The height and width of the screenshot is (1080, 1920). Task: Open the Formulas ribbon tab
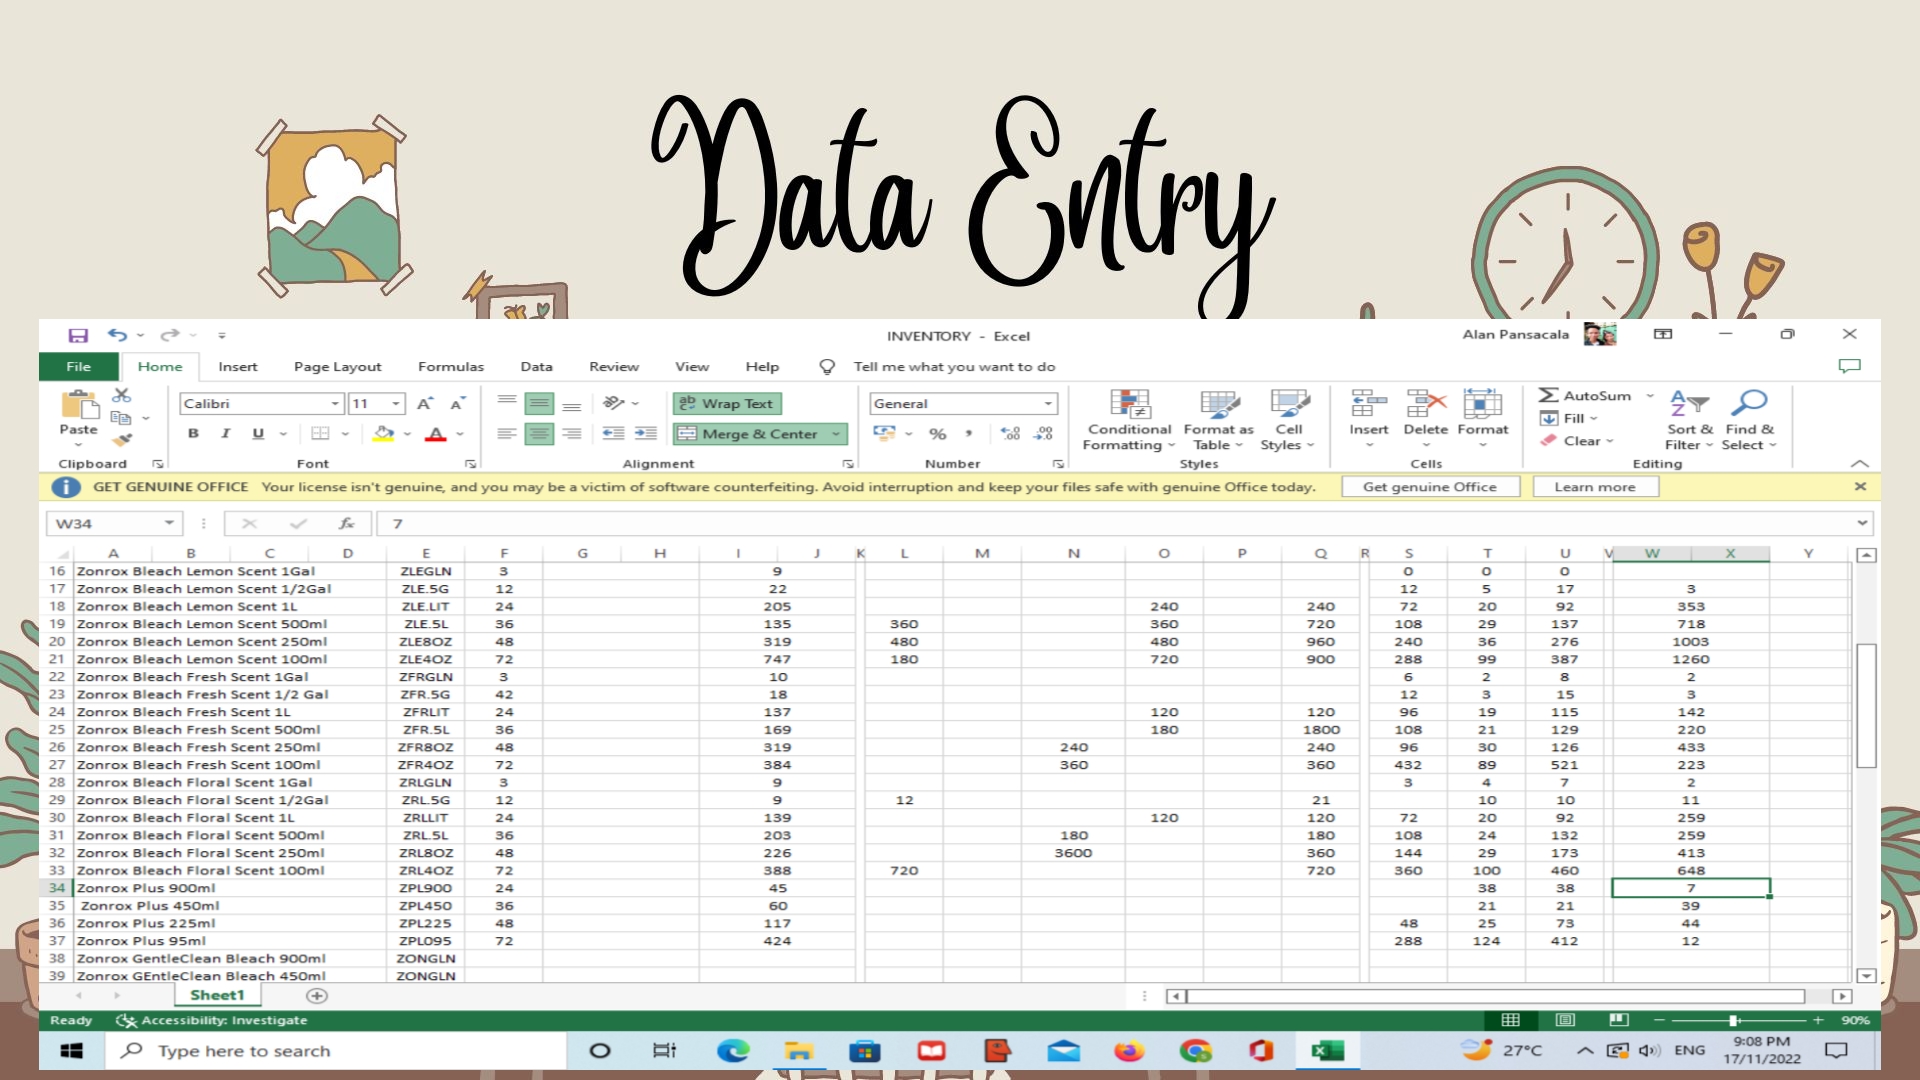(450, 367)
